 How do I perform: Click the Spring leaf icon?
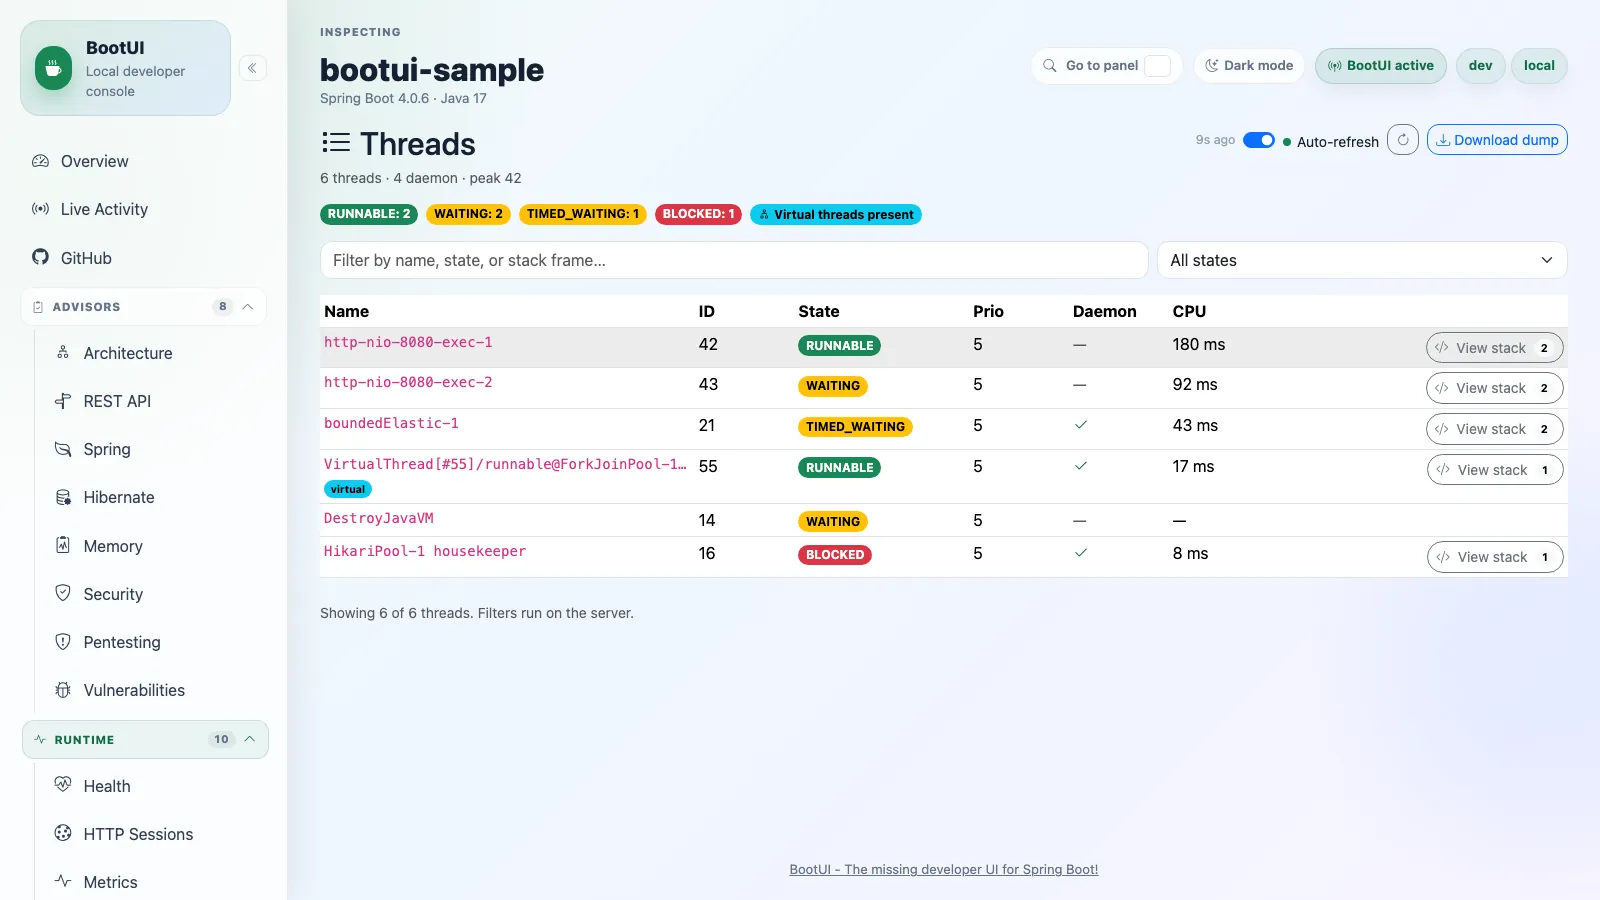63,449
